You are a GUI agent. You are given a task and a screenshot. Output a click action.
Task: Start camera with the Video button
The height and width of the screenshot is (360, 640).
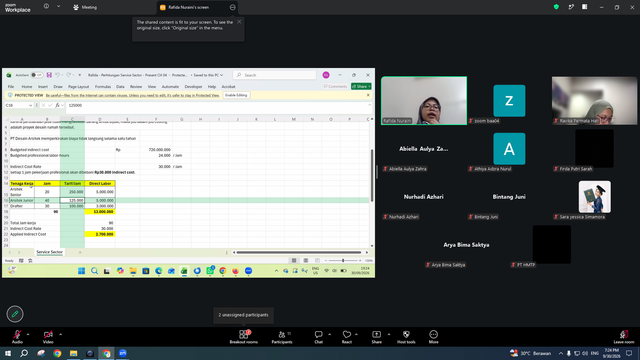[48, 337]
